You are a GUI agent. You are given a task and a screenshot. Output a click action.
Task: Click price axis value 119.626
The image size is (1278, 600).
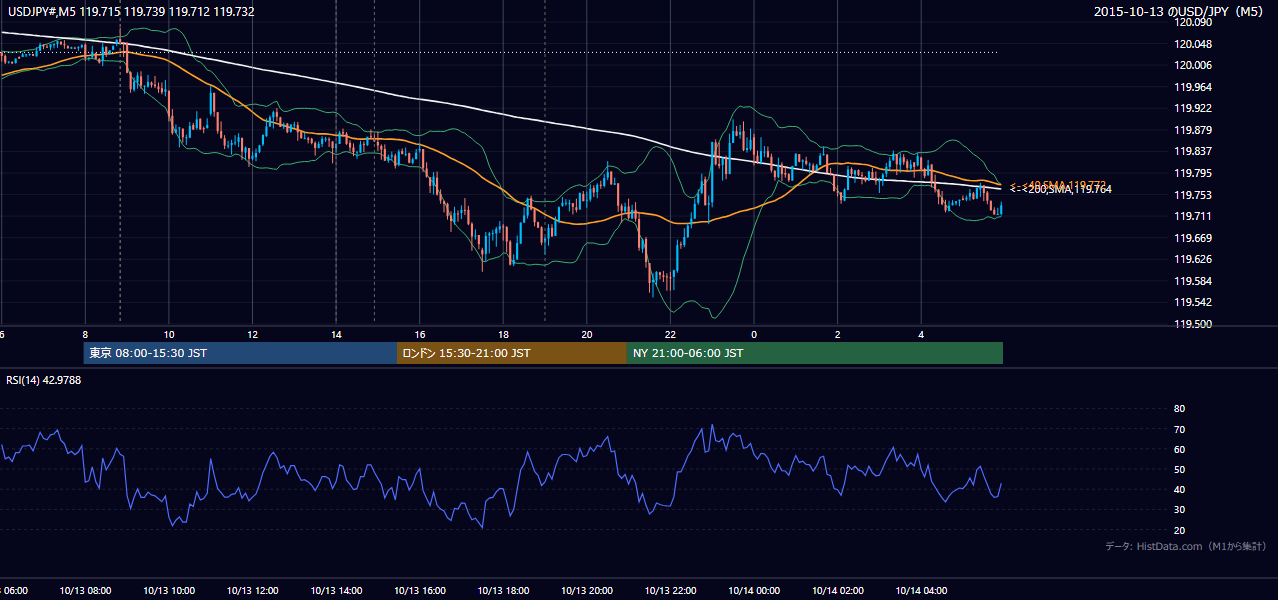(1194, 259)
